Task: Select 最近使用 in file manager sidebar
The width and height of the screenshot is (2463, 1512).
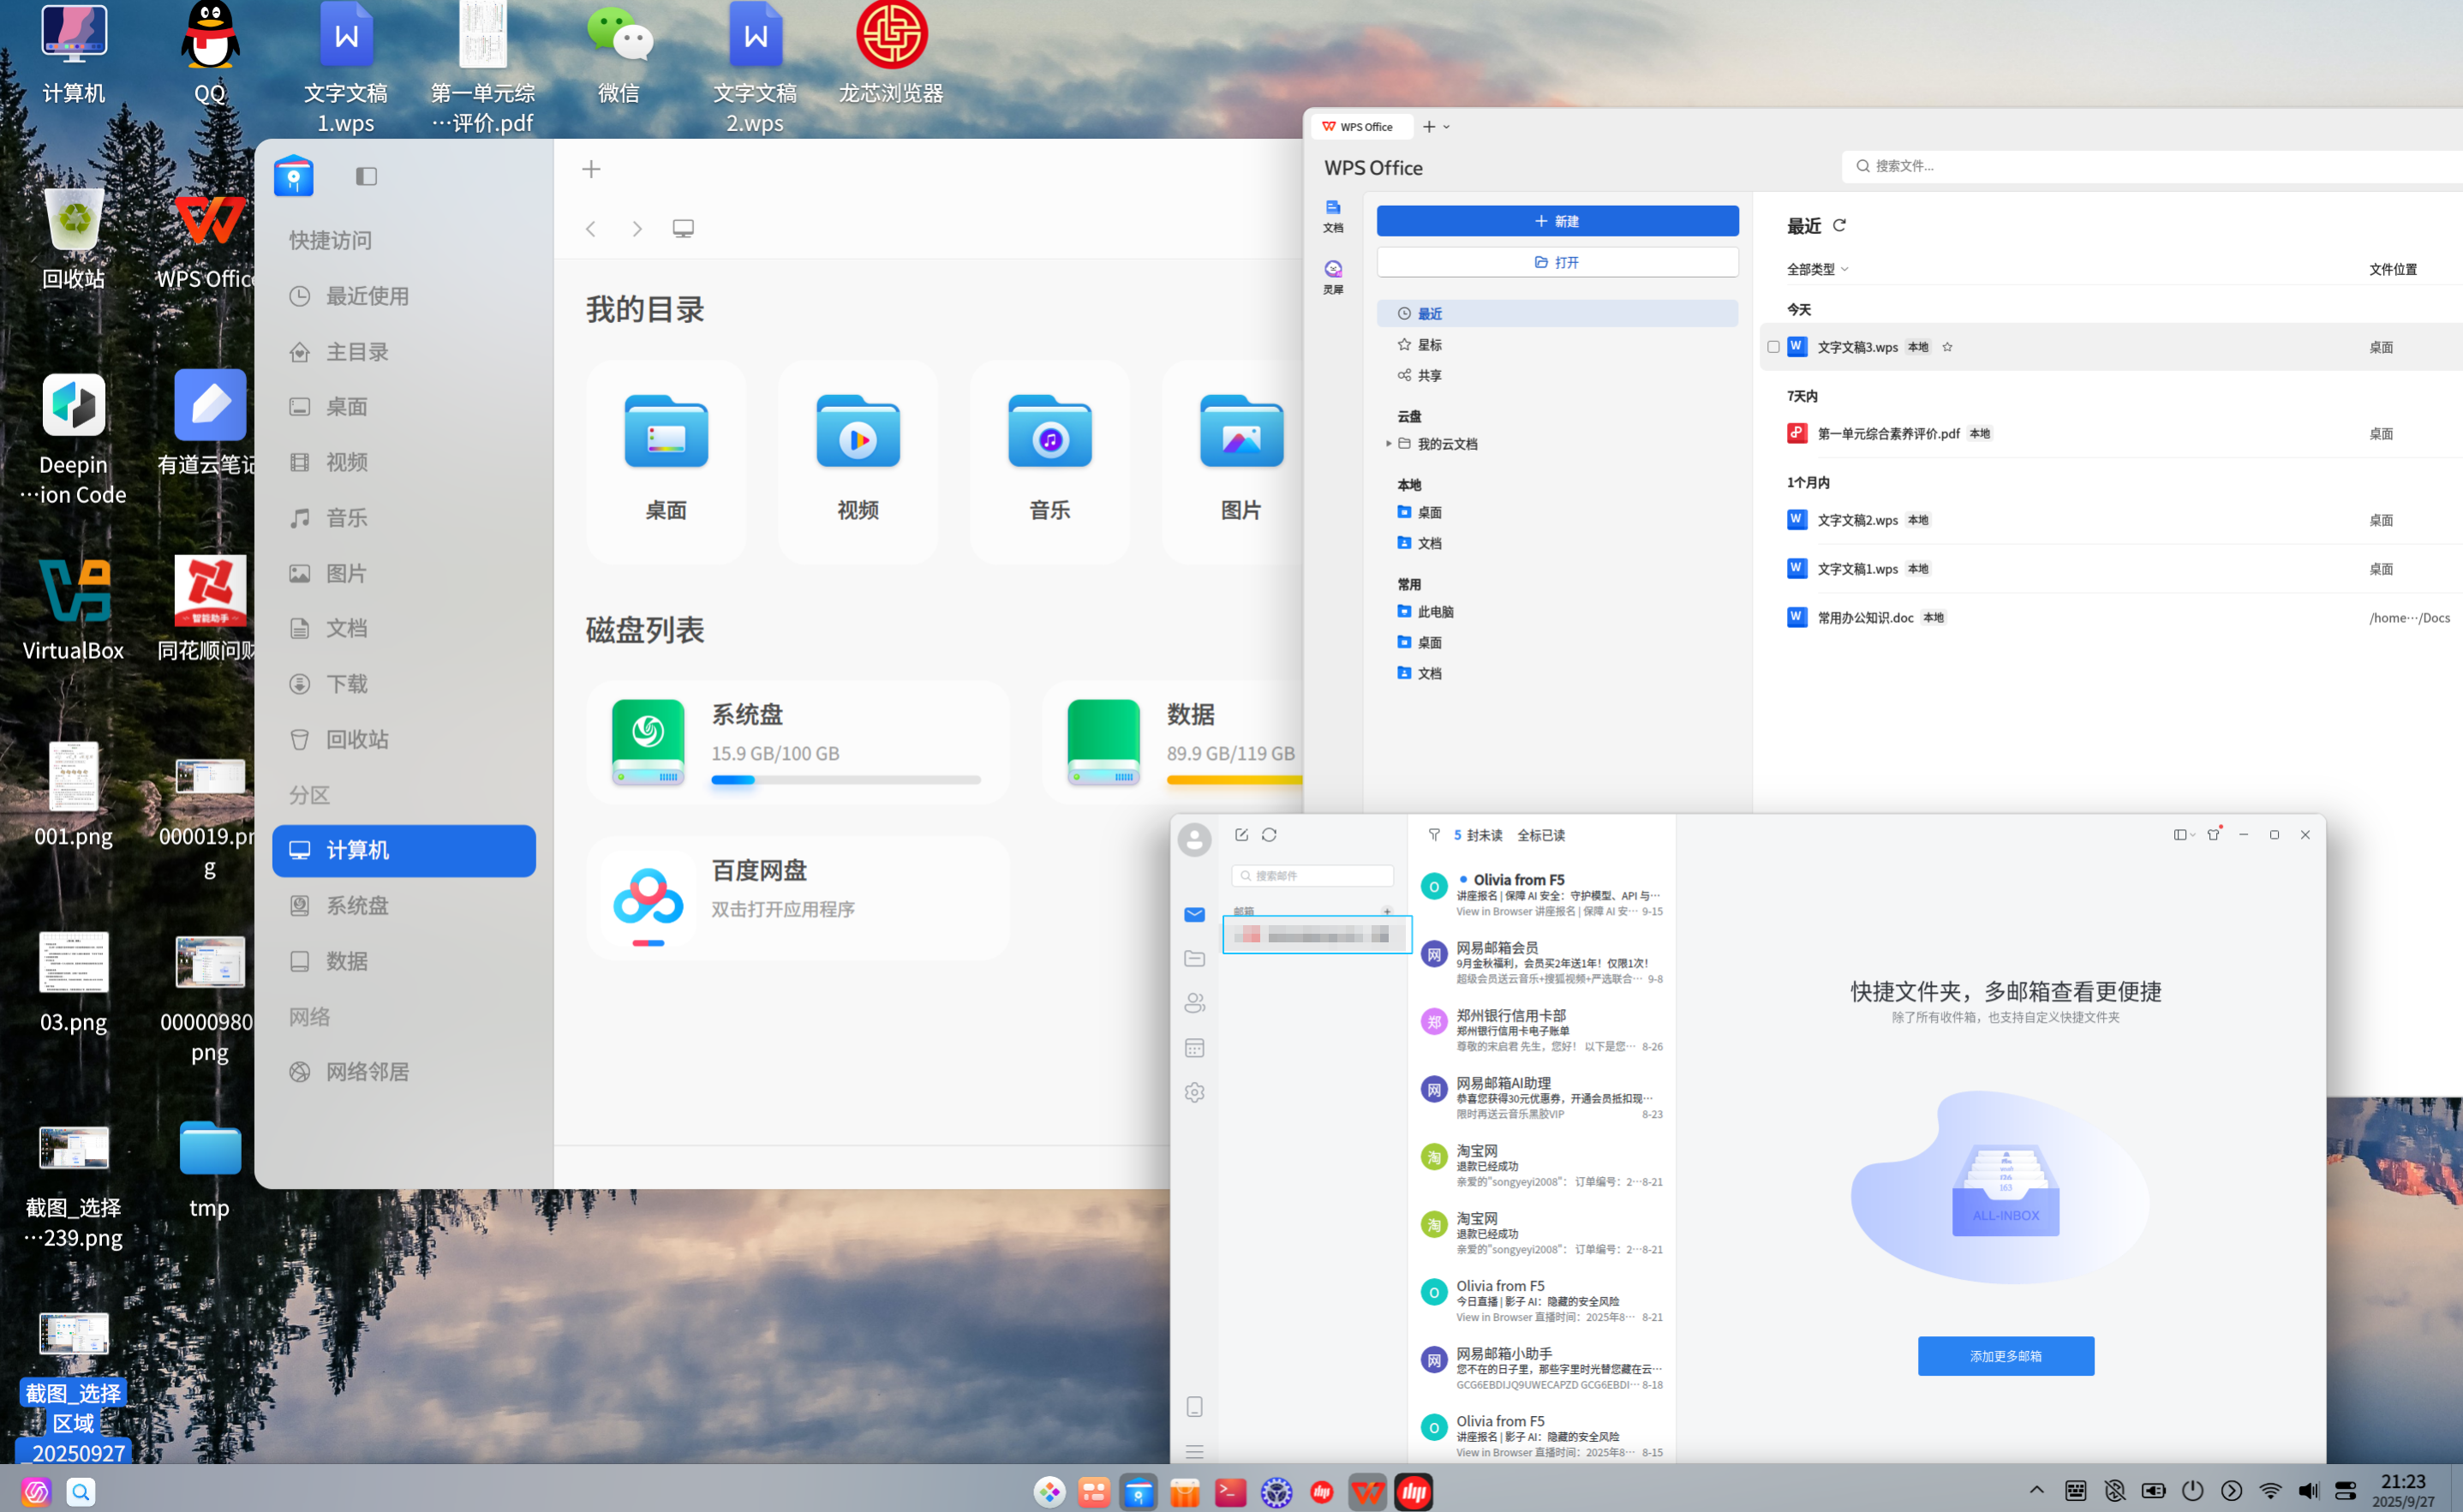Action: point(403,297)
